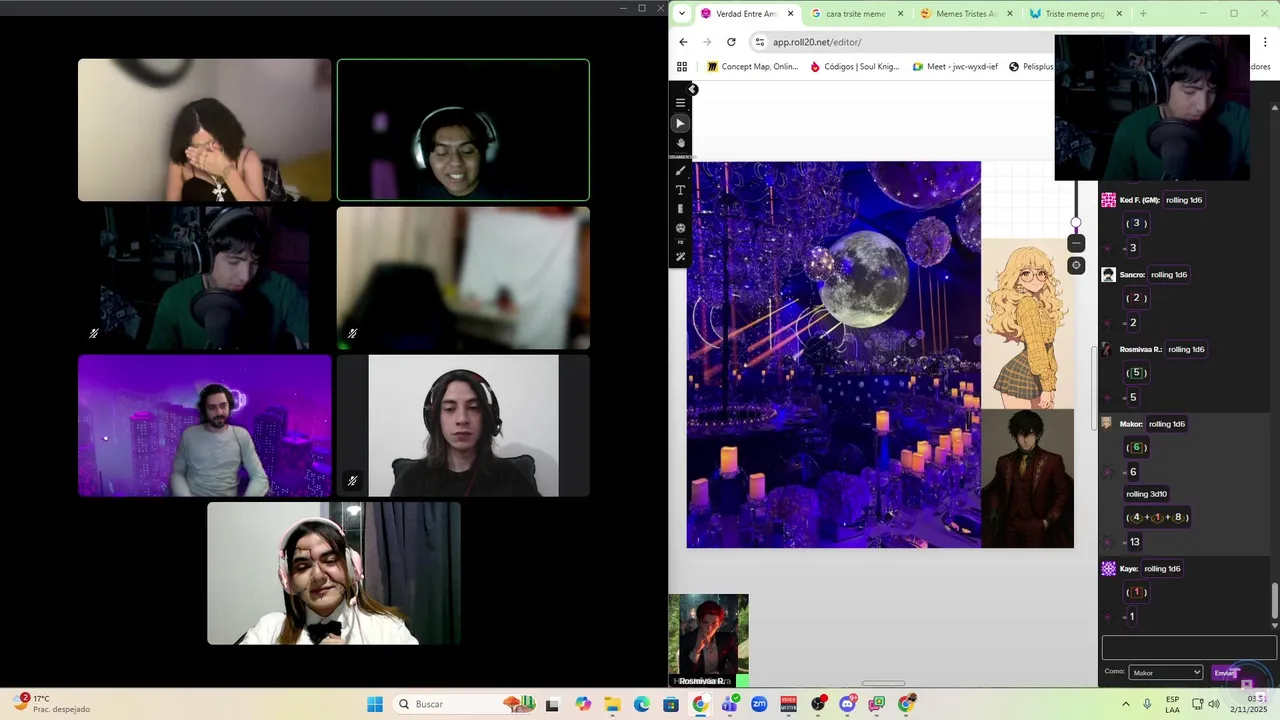Open Zoom from the taskbar
This screenshot has width=1280, height=720.
(x=759, y=704)
